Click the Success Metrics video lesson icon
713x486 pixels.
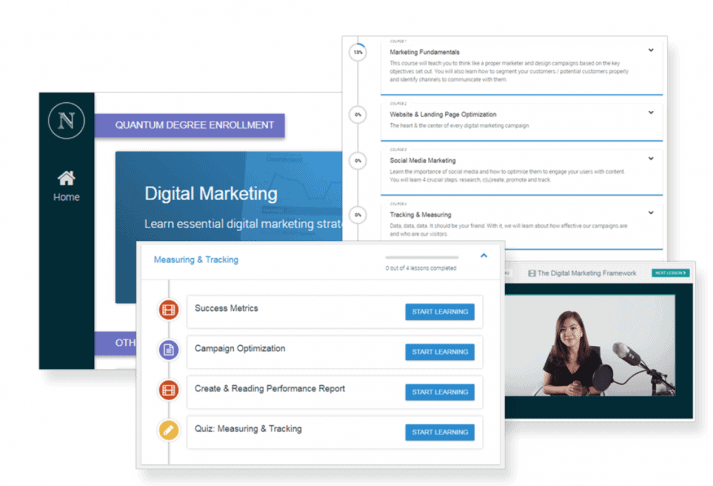pos(167,311)
